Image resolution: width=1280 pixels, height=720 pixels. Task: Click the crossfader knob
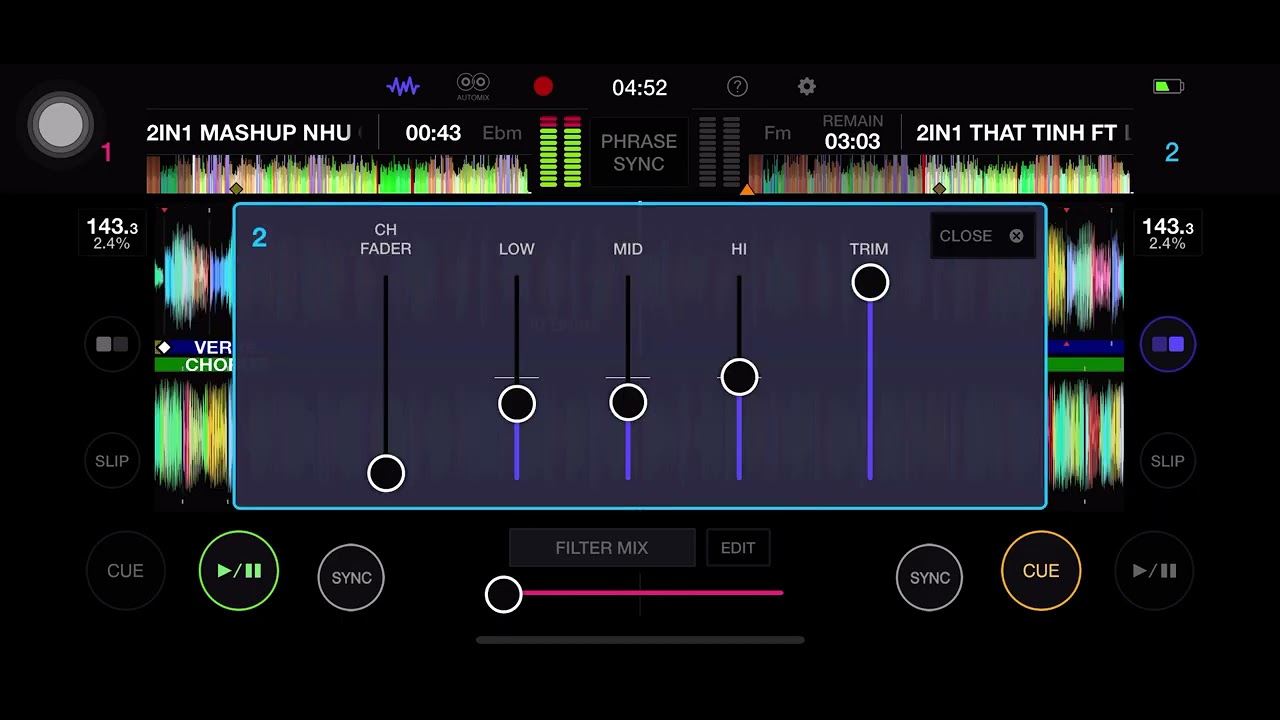pyautogui.click(x=503, y=594)
